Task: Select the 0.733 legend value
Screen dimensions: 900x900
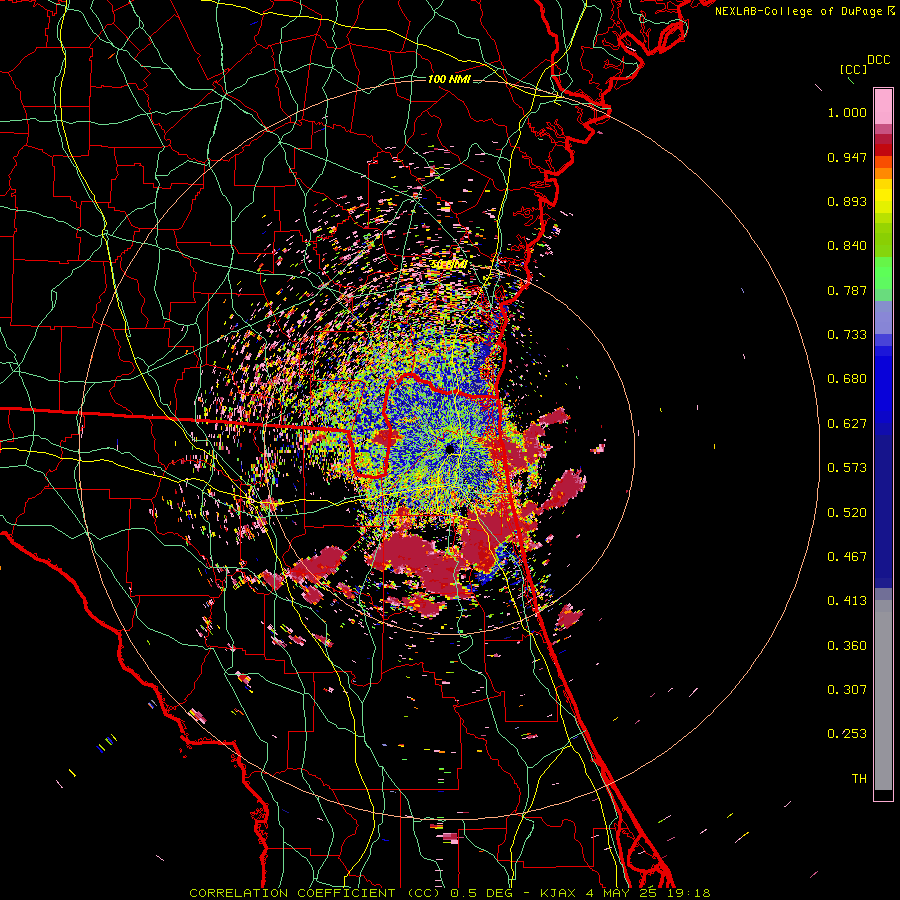Action: [x=847, y=335]
